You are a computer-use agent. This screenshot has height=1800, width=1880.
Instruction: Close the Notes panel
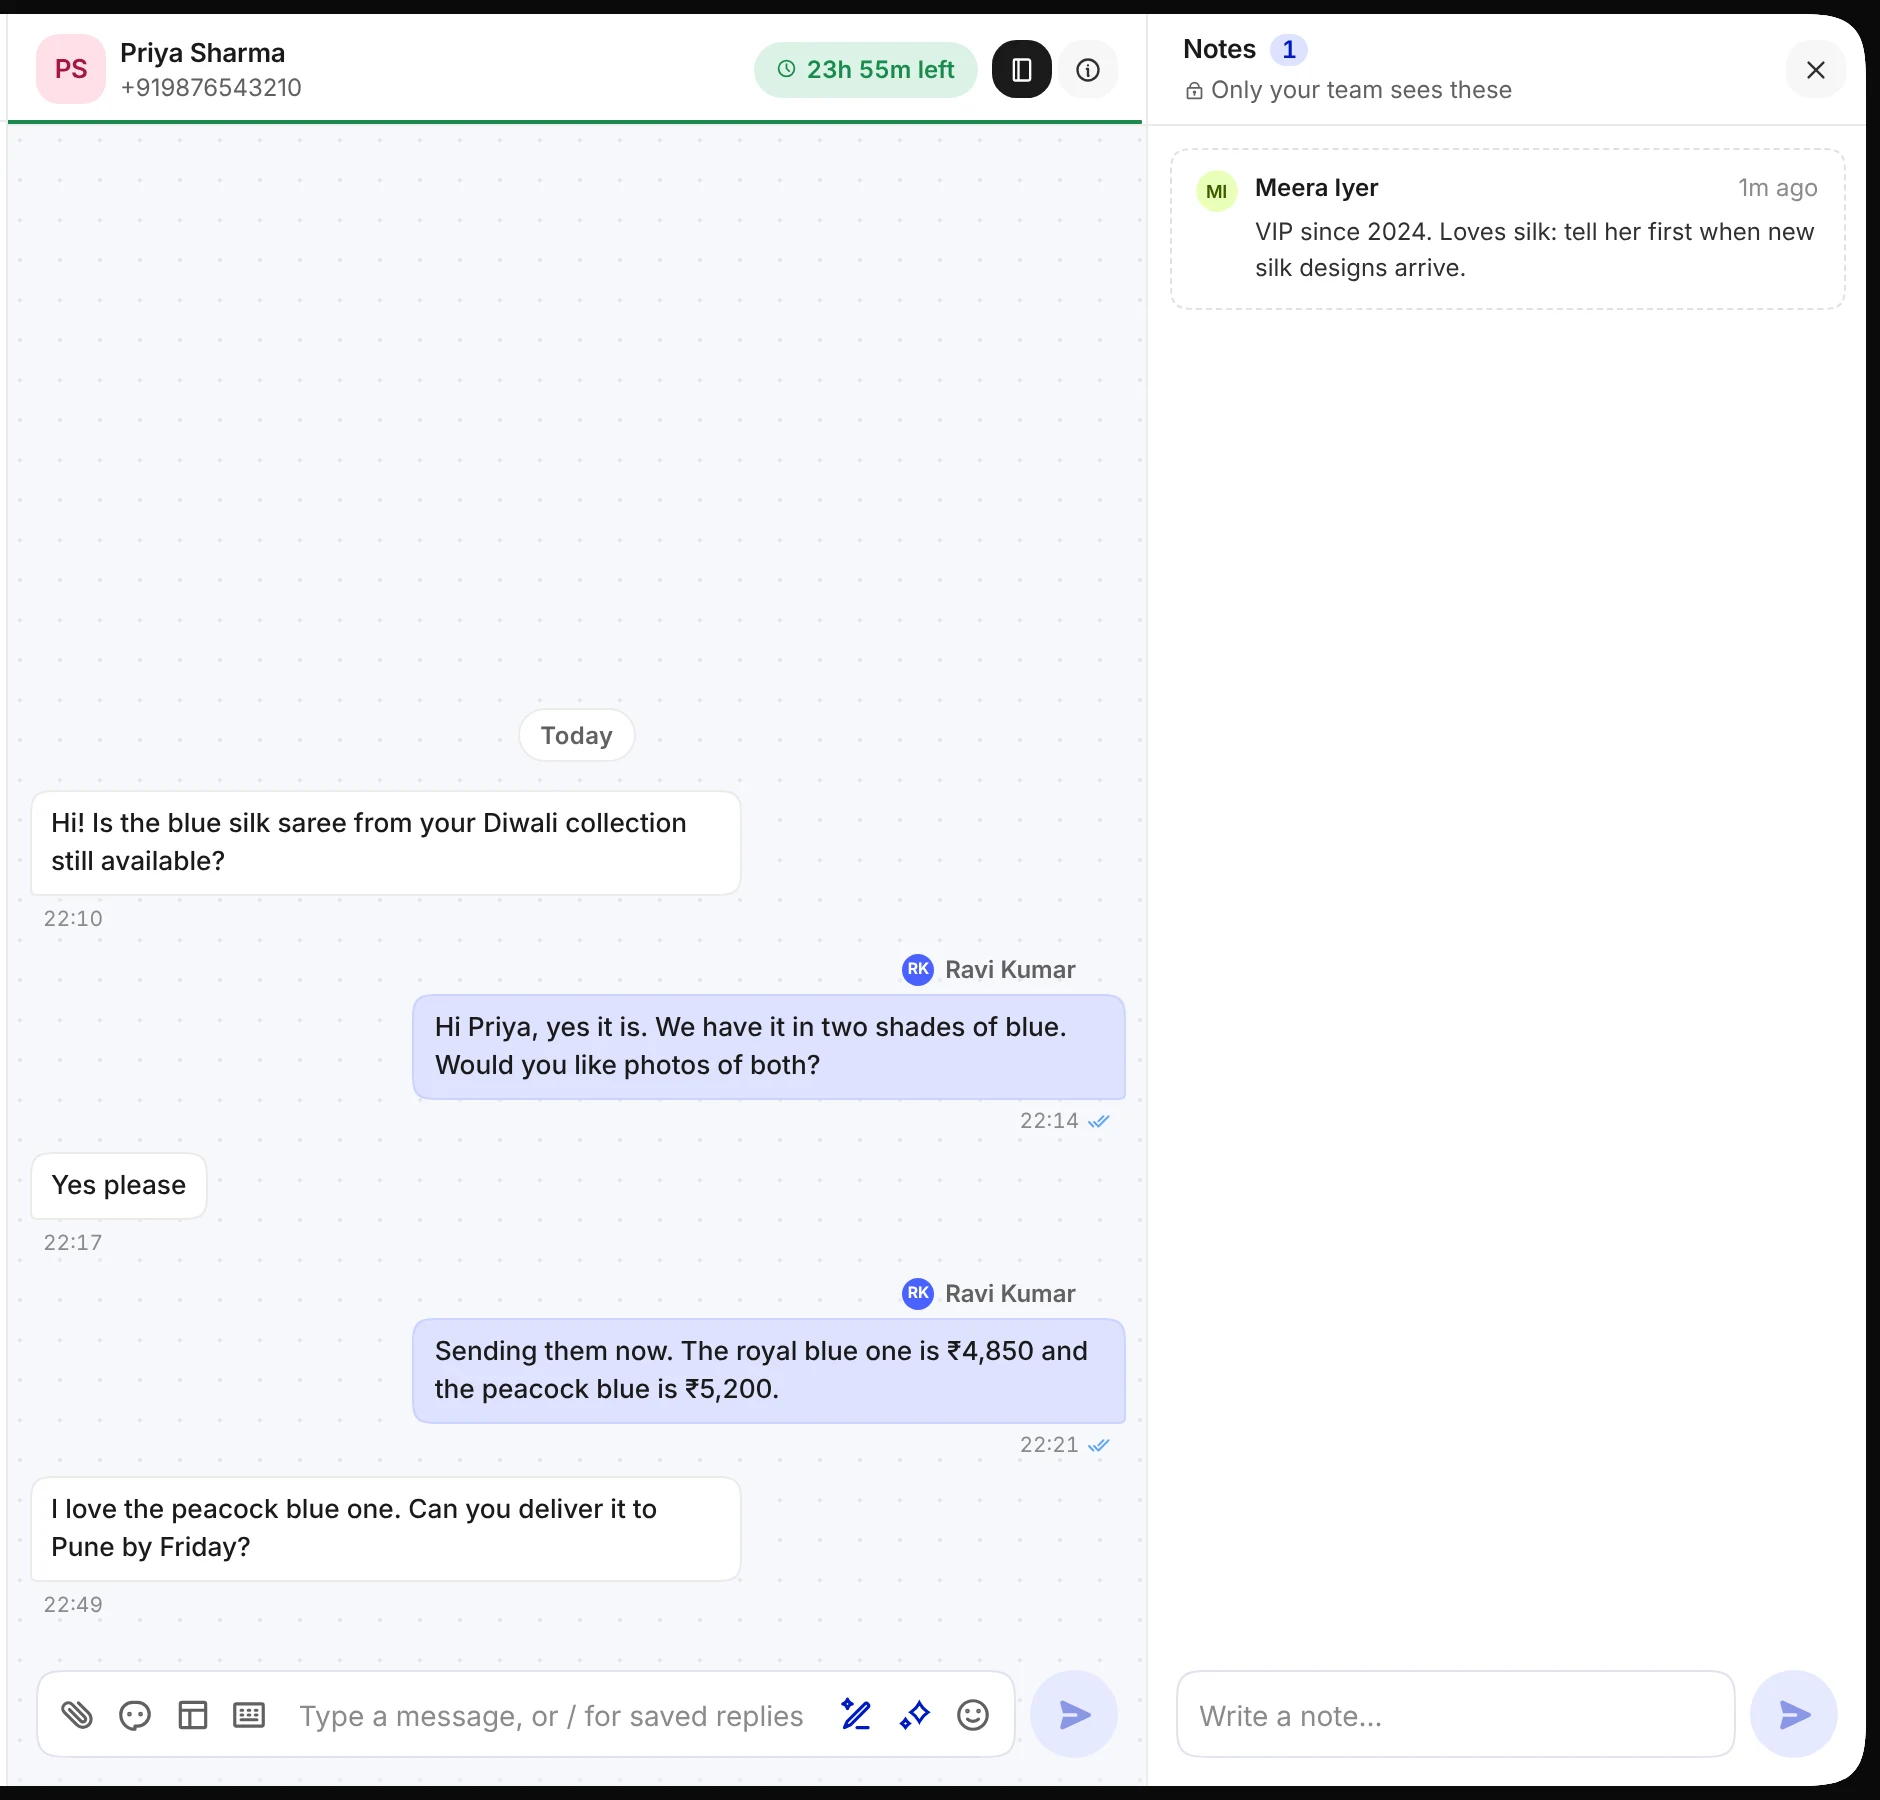coord(1816,69)
